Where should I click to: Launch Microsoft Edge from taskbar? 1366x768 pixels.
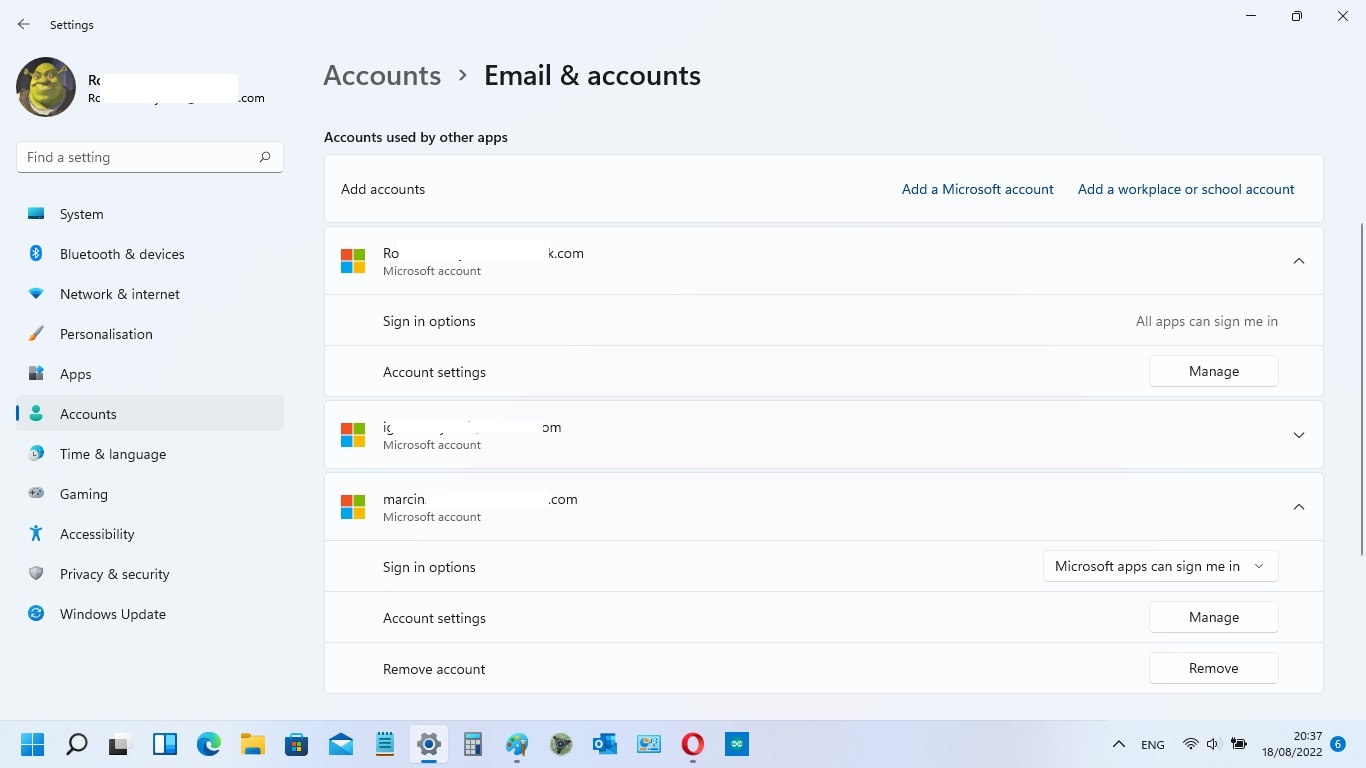209,744
